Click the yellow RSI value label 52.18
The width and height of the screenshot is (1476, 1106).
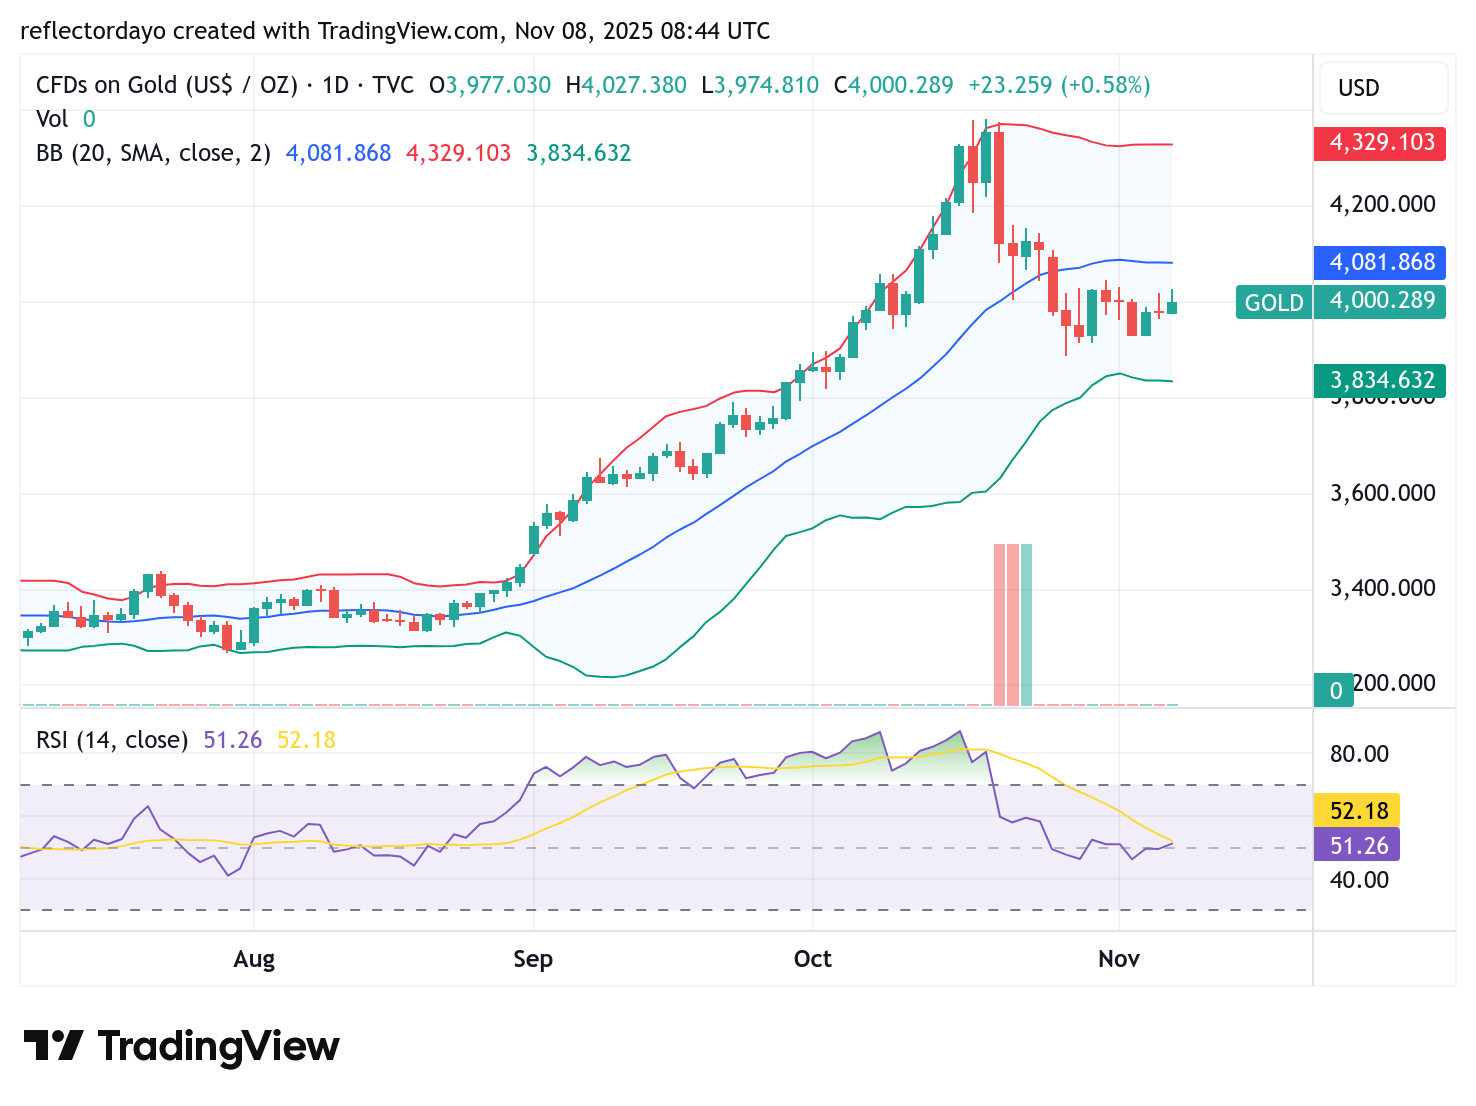click(1357, 810)
